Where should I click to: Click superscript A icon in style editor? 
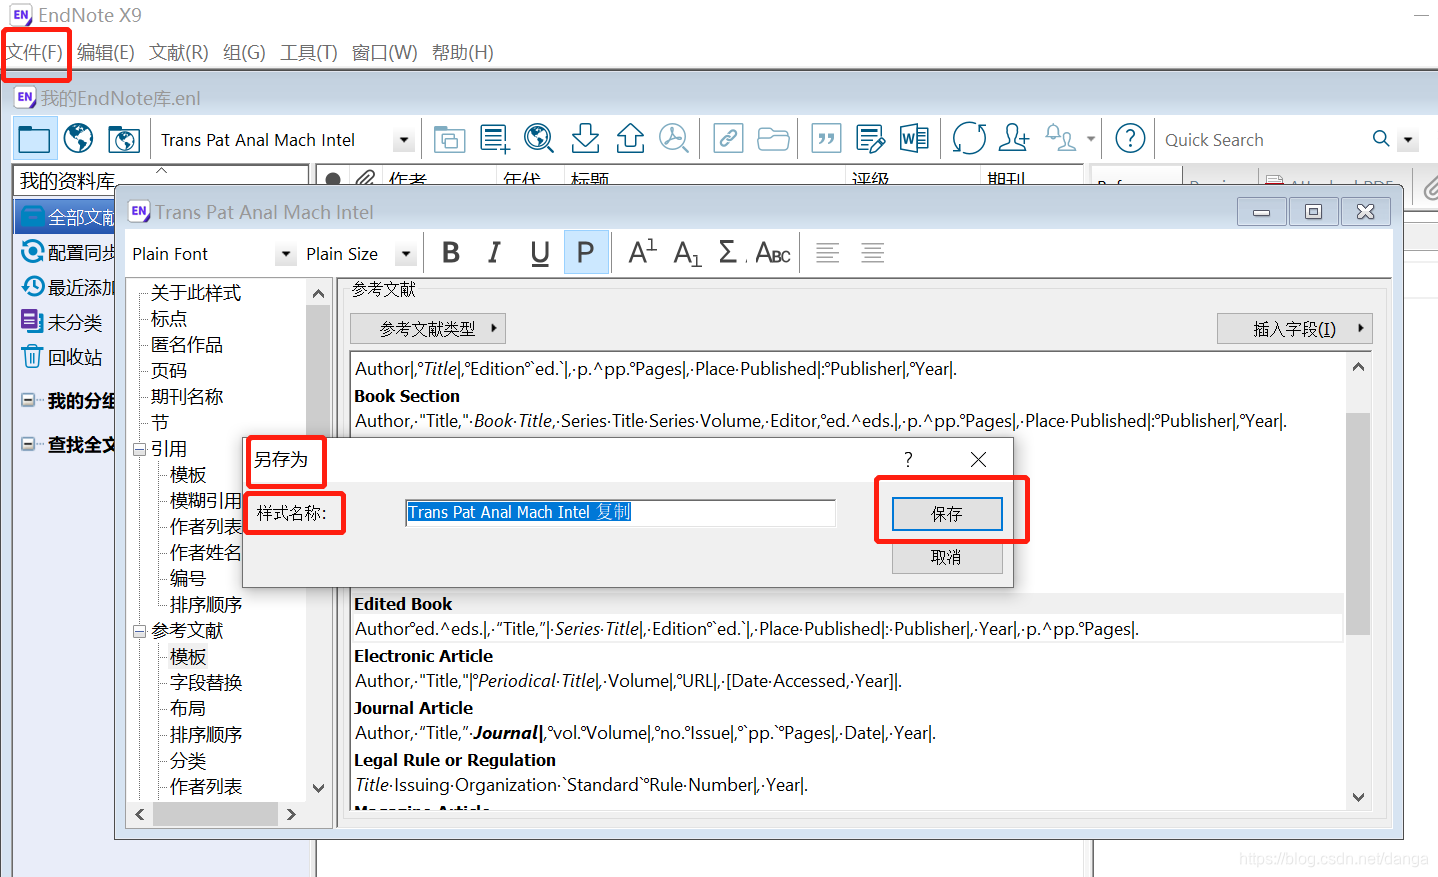641,252
